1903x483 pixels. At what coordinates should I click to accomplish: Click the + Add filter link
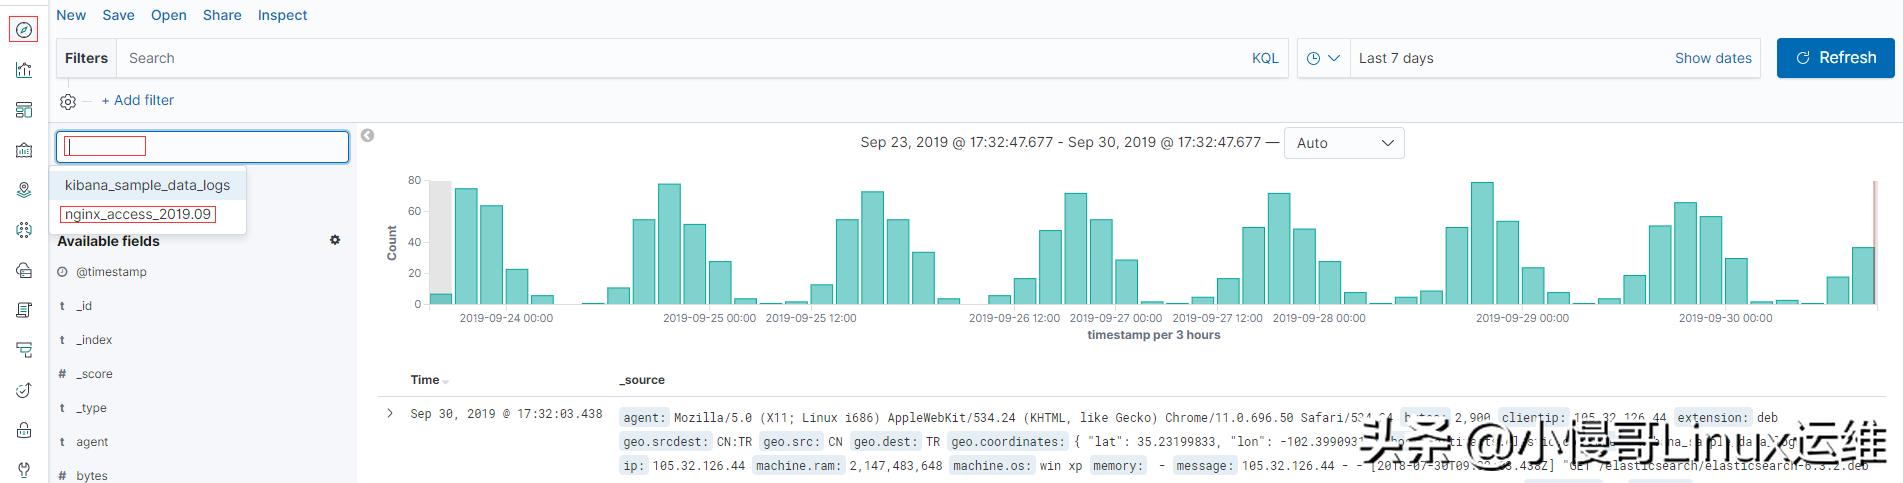pyautogui.click(x=138, y=100)
